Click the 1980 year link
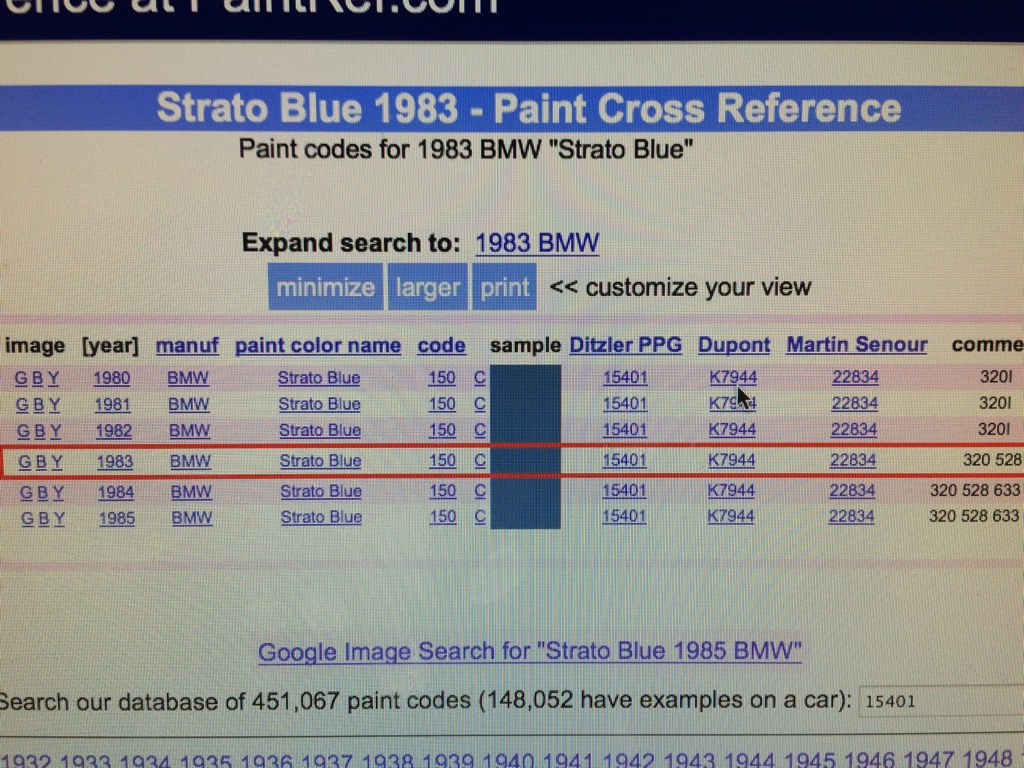Image resolution: width=1024 pixels, height=768 pixels. click(112, 378)
